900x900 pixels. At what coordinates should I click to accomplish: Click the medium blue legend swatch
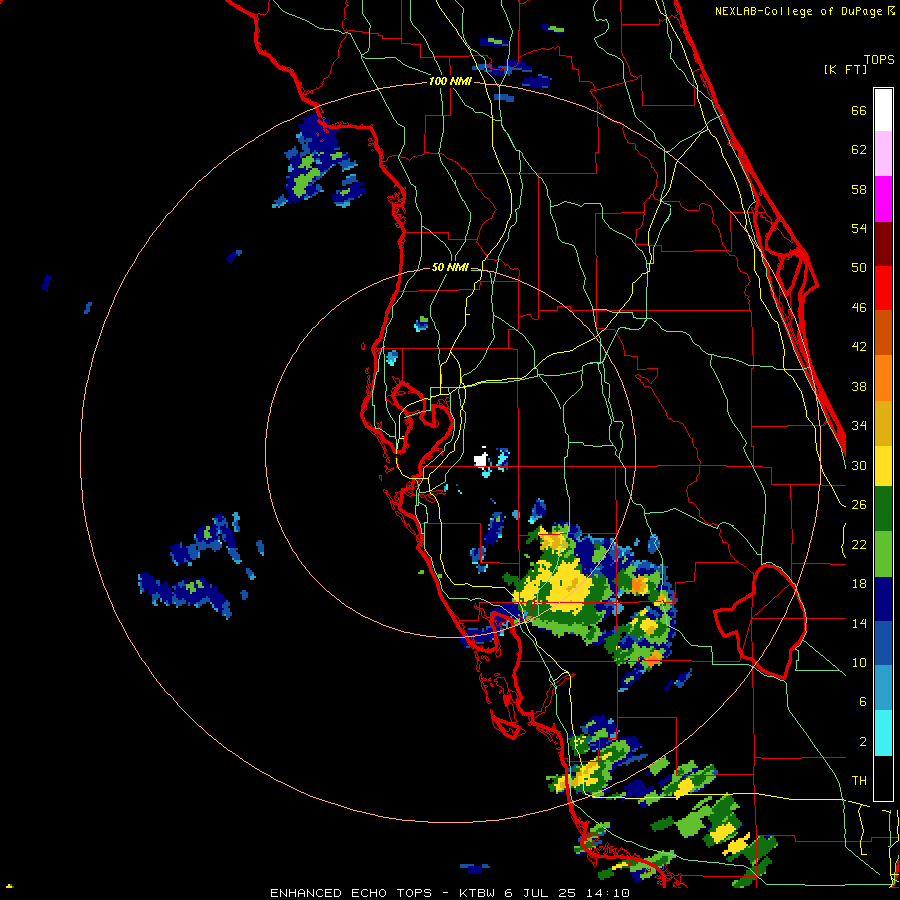[883, 643]
